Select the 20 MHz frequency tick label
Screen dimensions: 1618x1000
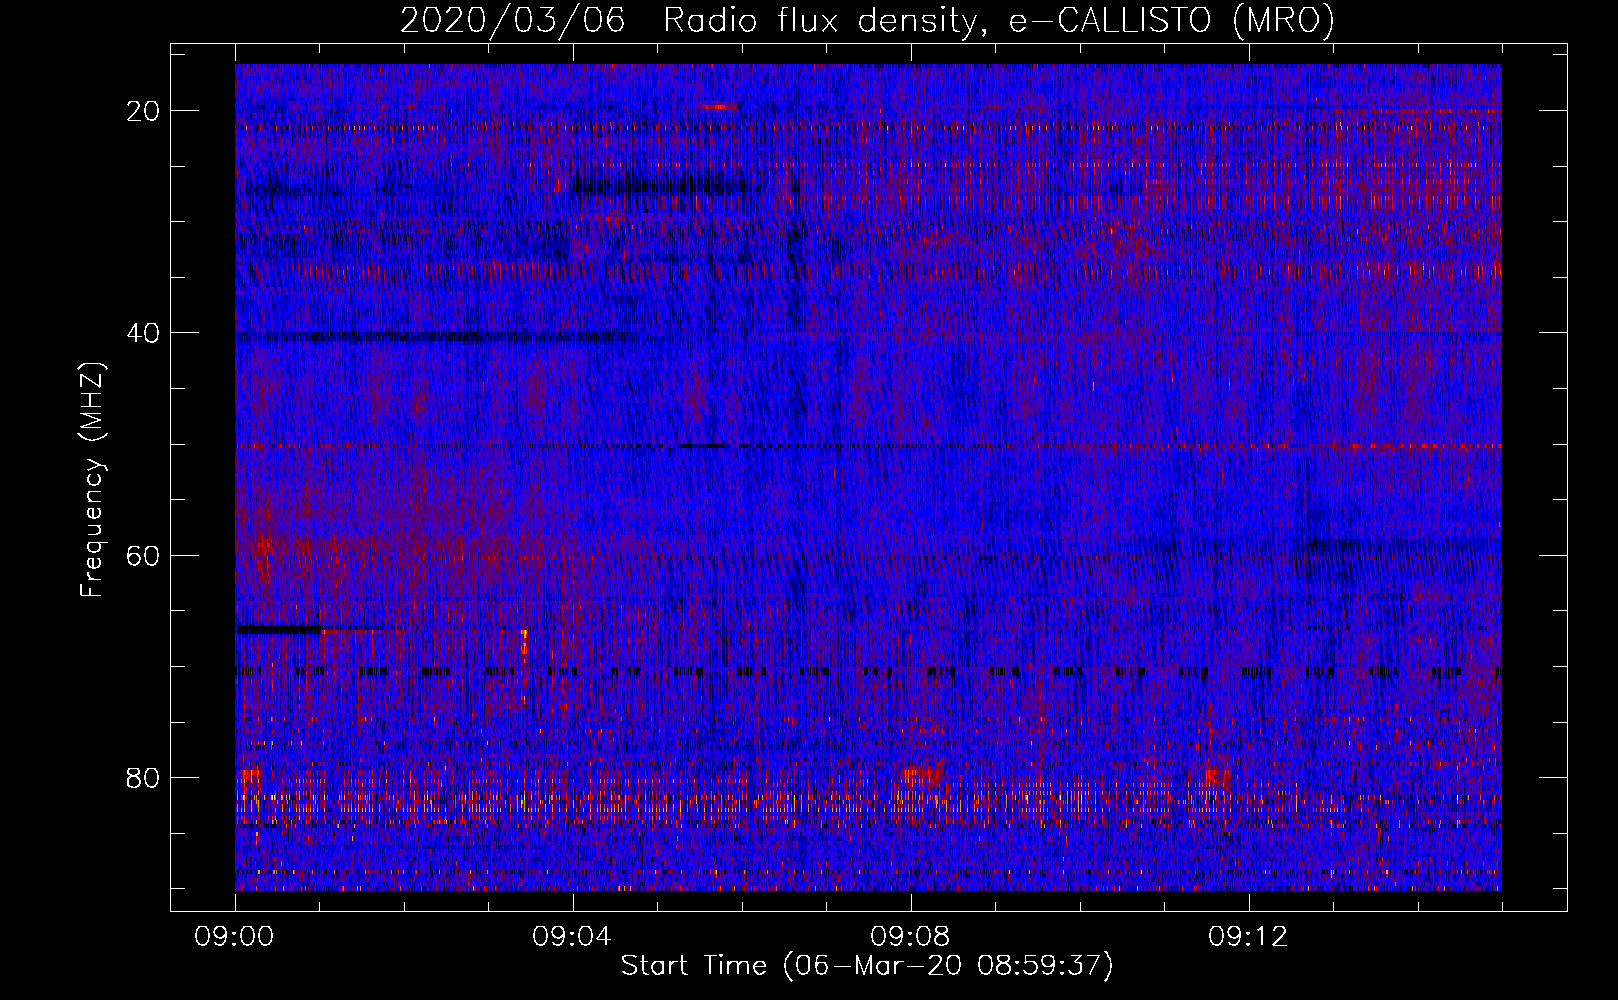[x=143, y=111]
